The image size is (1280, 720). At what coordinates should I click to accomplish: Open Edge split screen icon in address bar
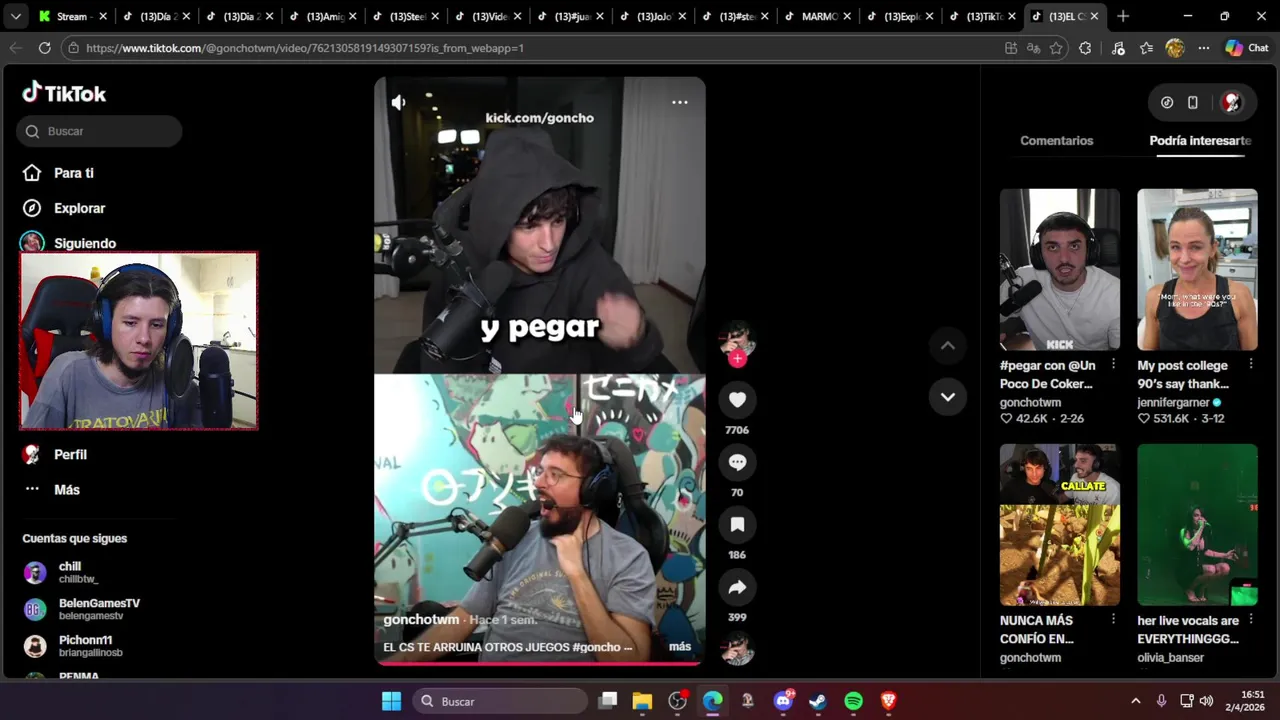click(1011, 48)
